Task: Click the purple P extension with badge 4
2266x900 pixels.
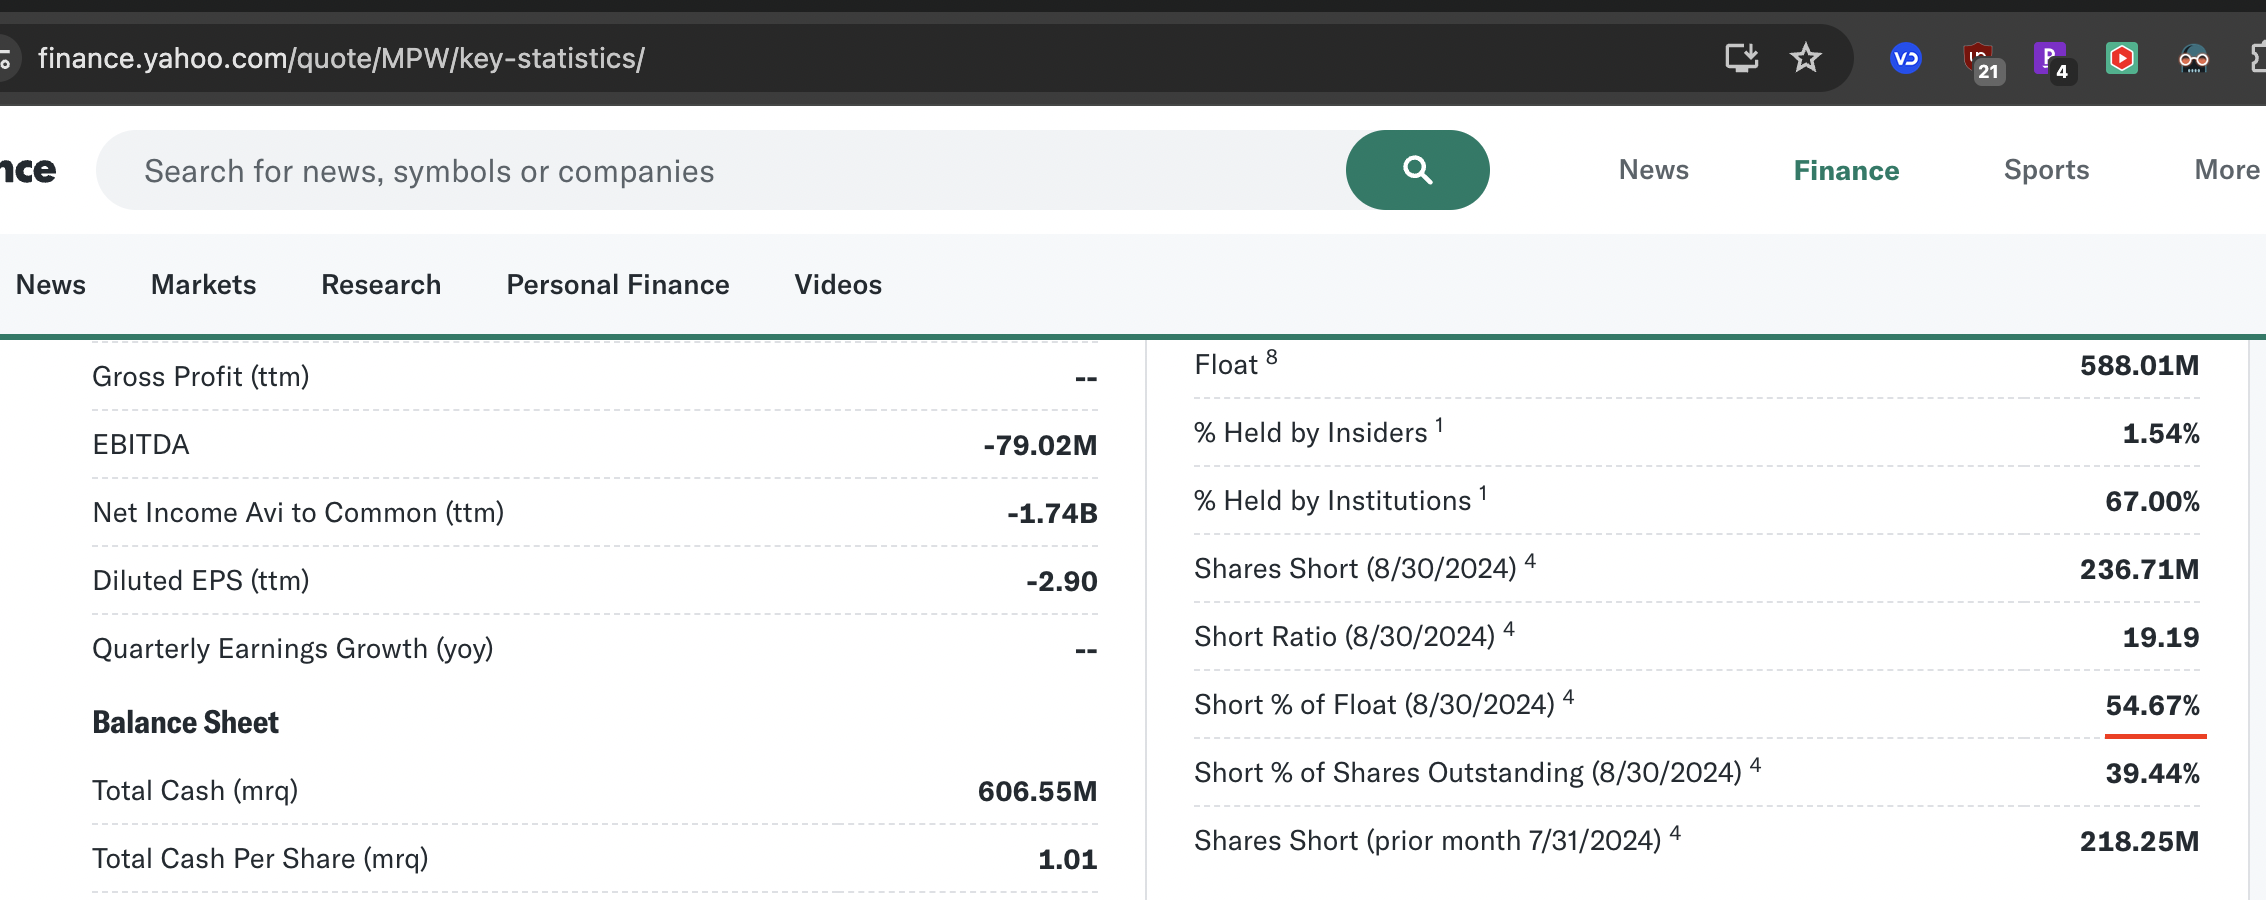Action: coord(2050,60)
